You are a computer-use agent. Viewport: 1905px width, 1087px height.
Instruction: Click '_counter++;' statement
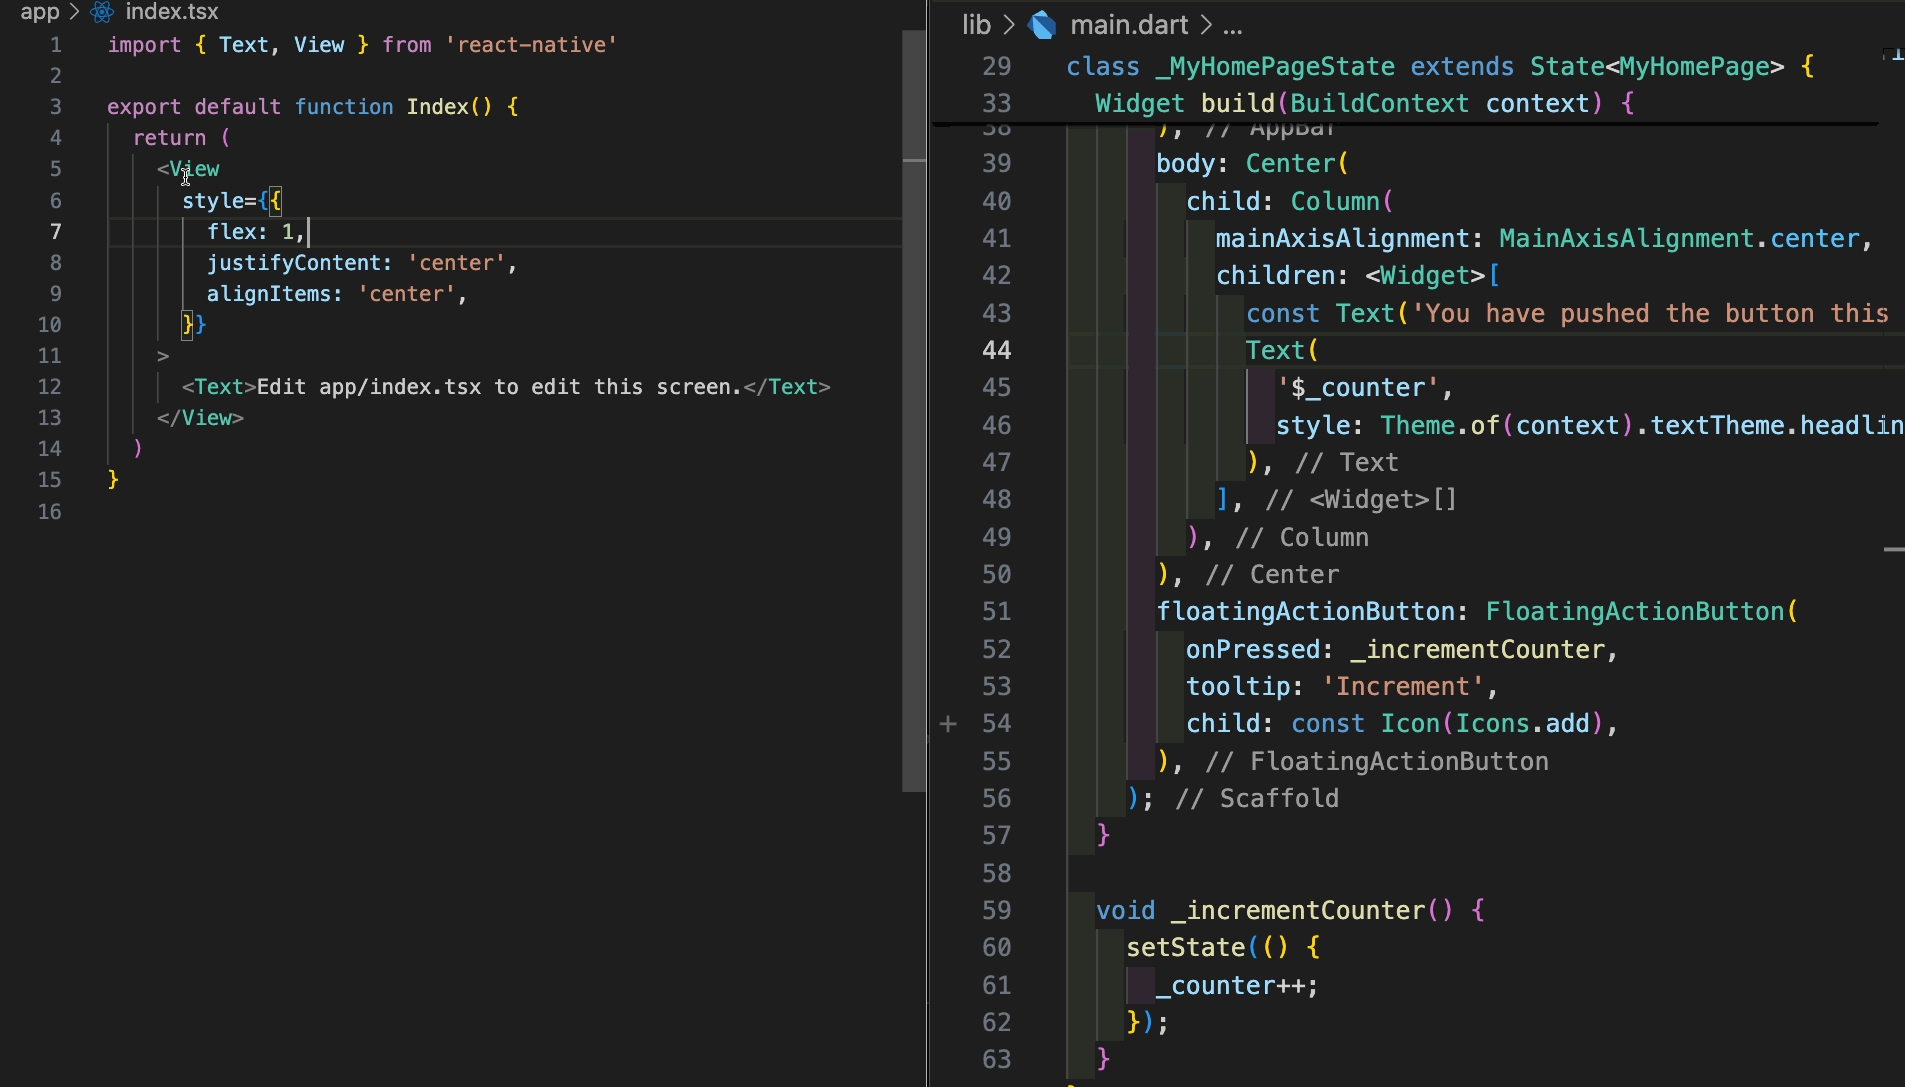tap(1238, 986)
